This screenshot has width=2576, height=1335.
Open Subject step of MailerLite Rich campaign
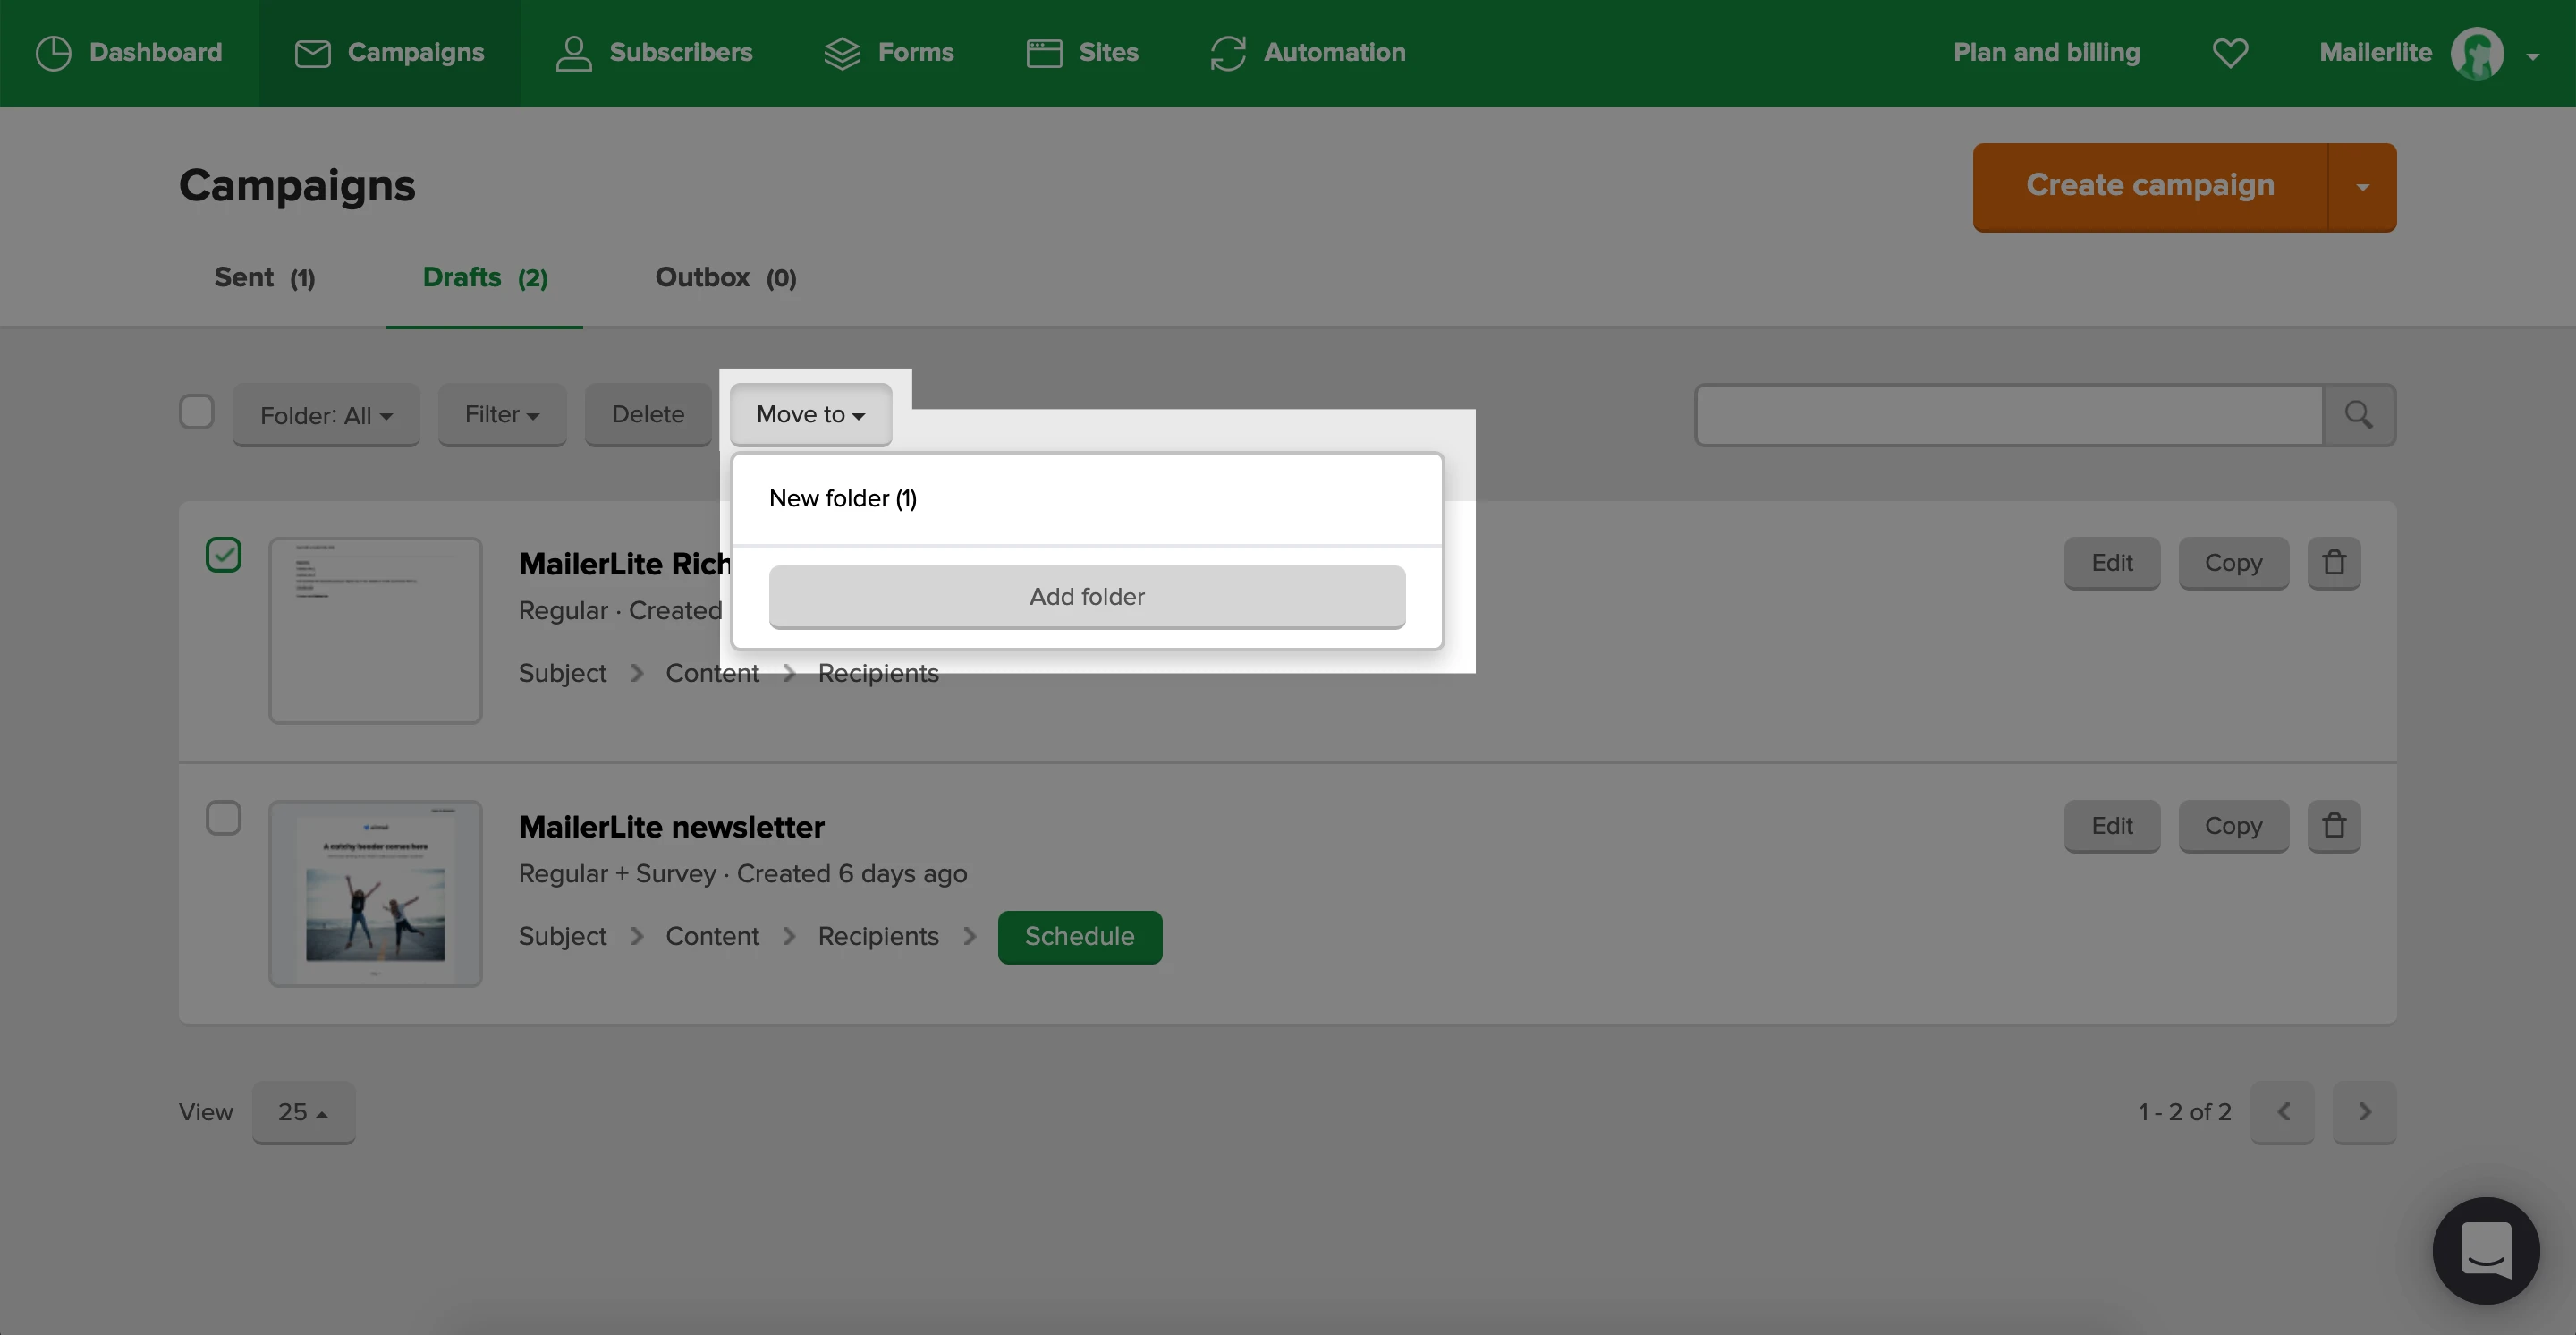pyautogui.click(x=563, y=673)
